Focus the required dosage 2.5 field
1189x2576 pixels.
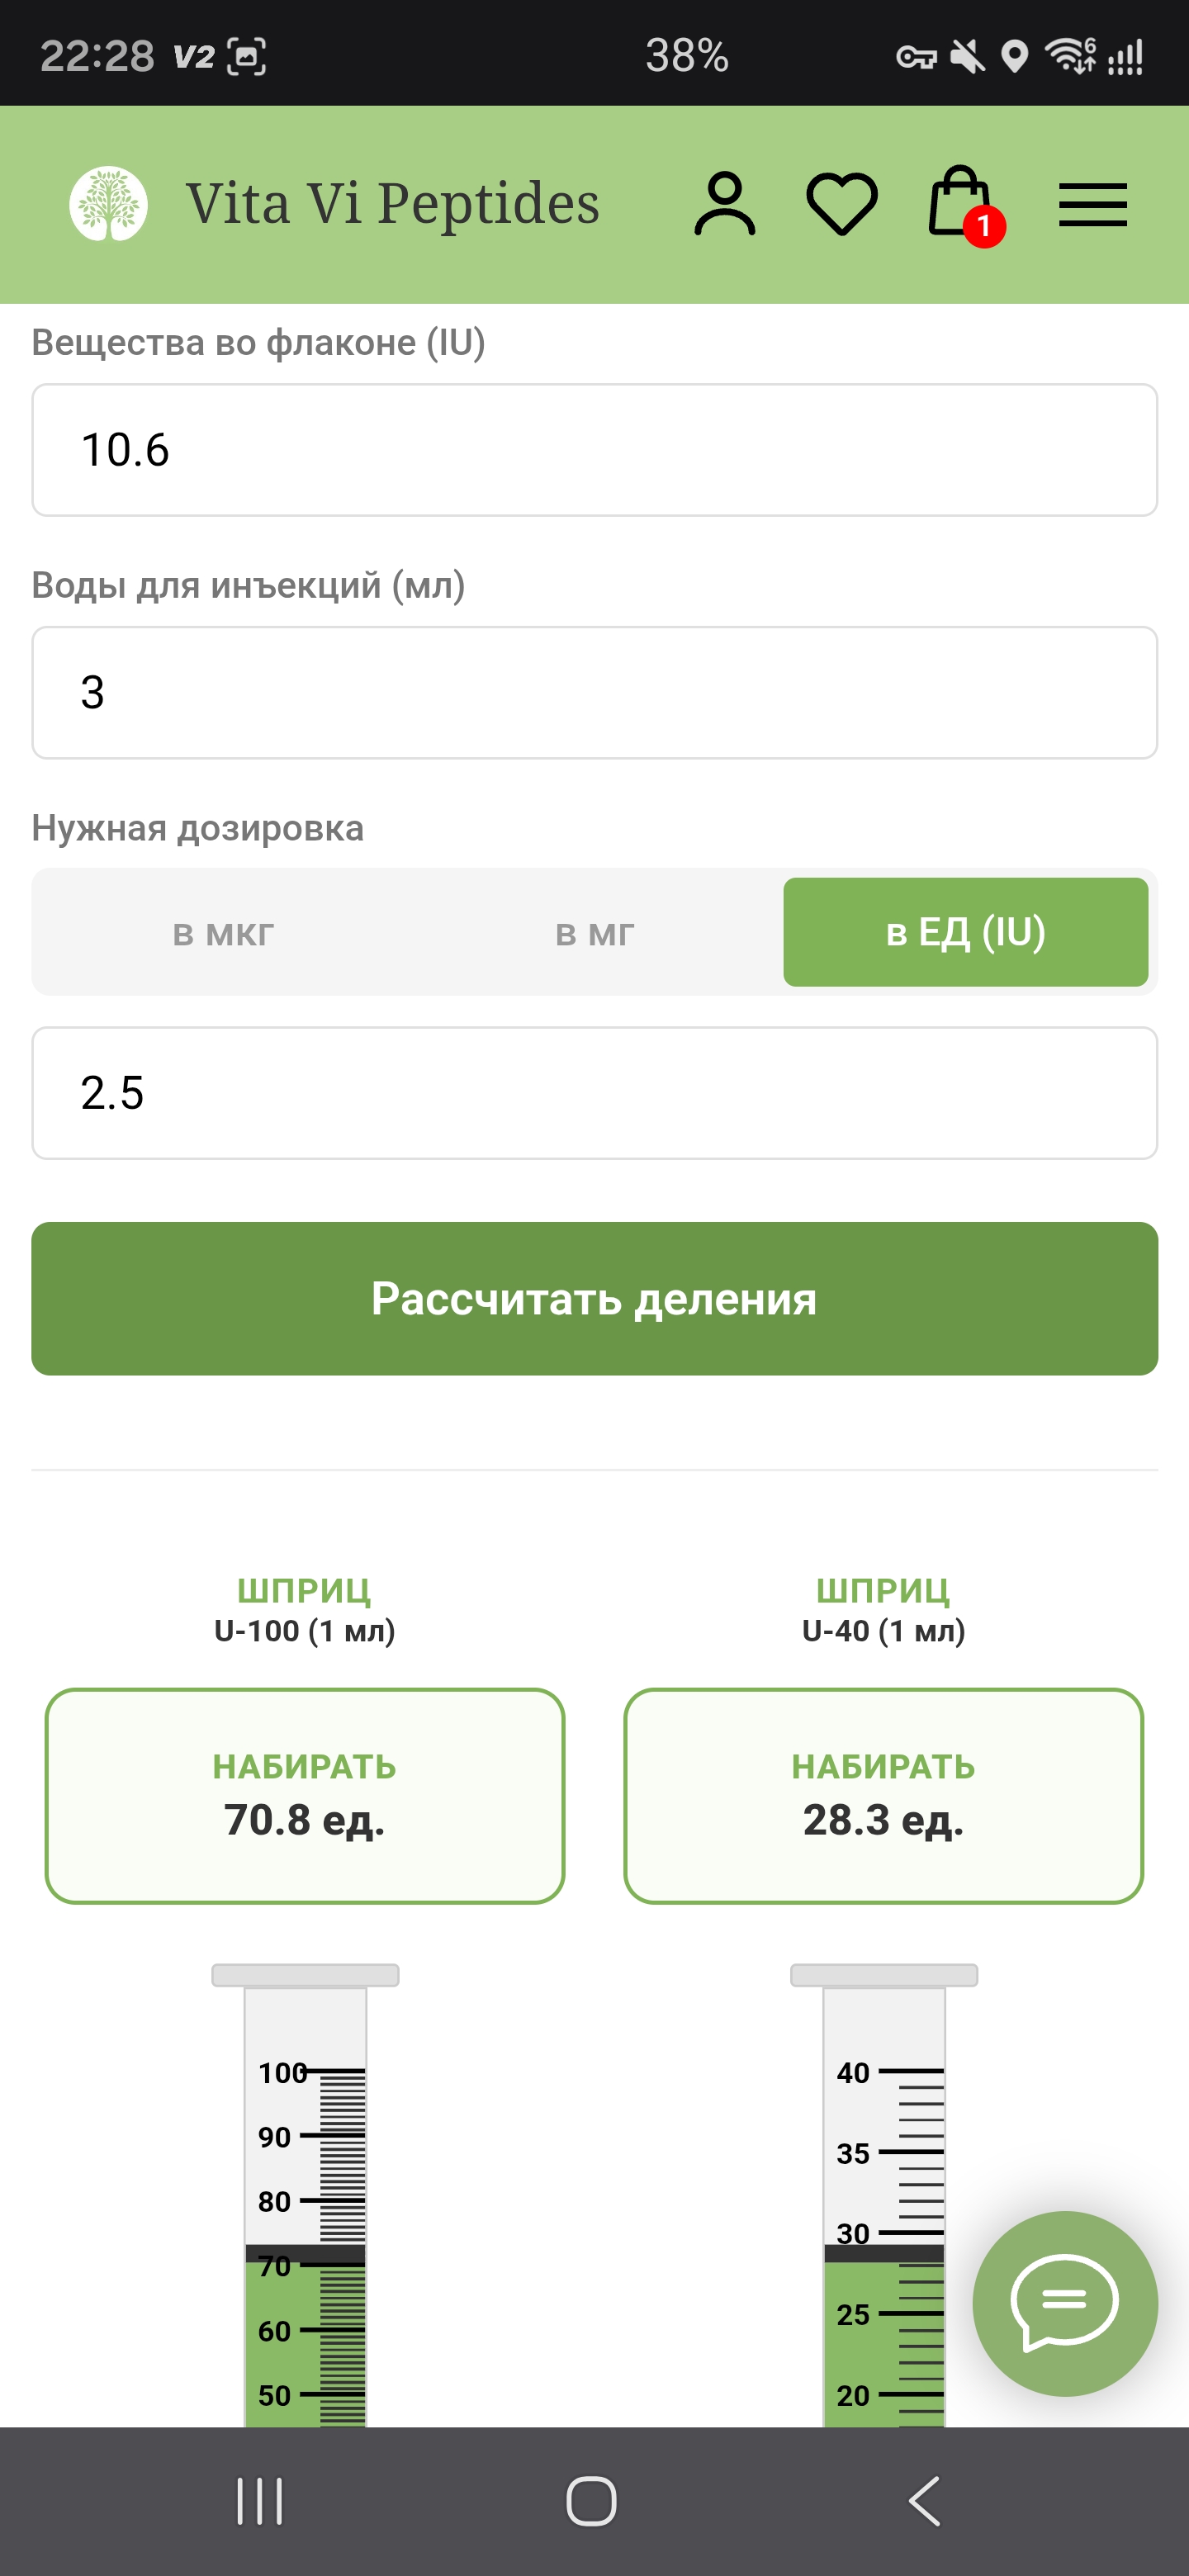(x=595, y=1093)
